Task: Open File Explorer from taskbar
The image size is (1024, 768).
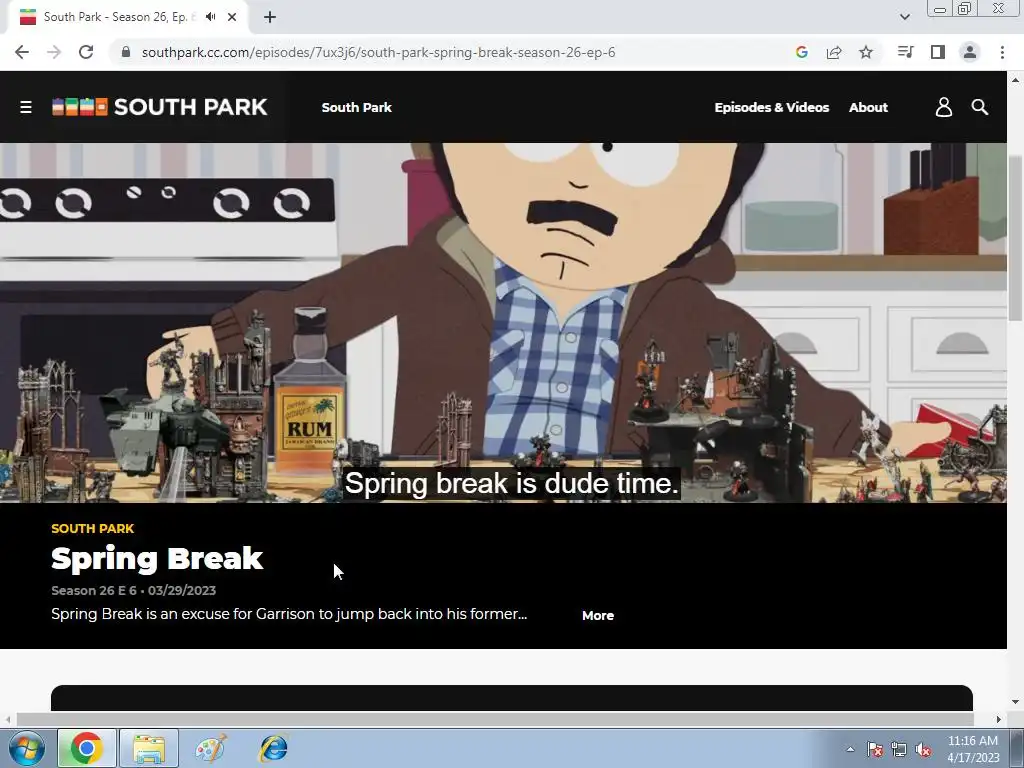Action: (x=149, y=748)
